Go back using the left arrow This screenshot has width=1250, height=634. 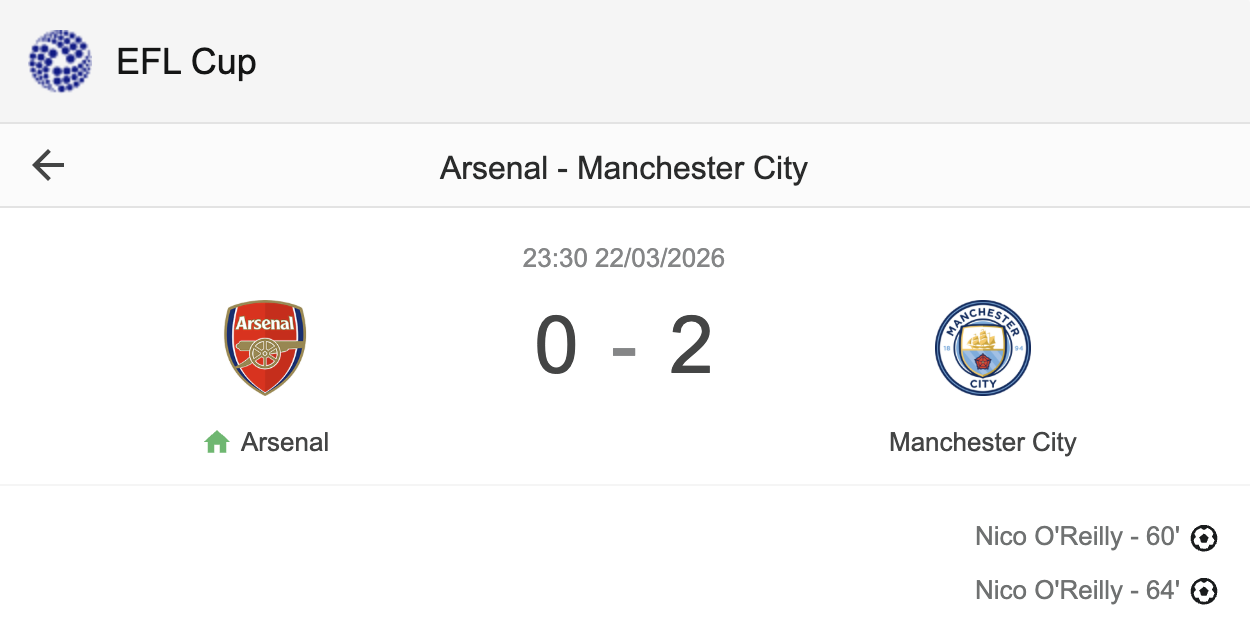pos(48,165)
